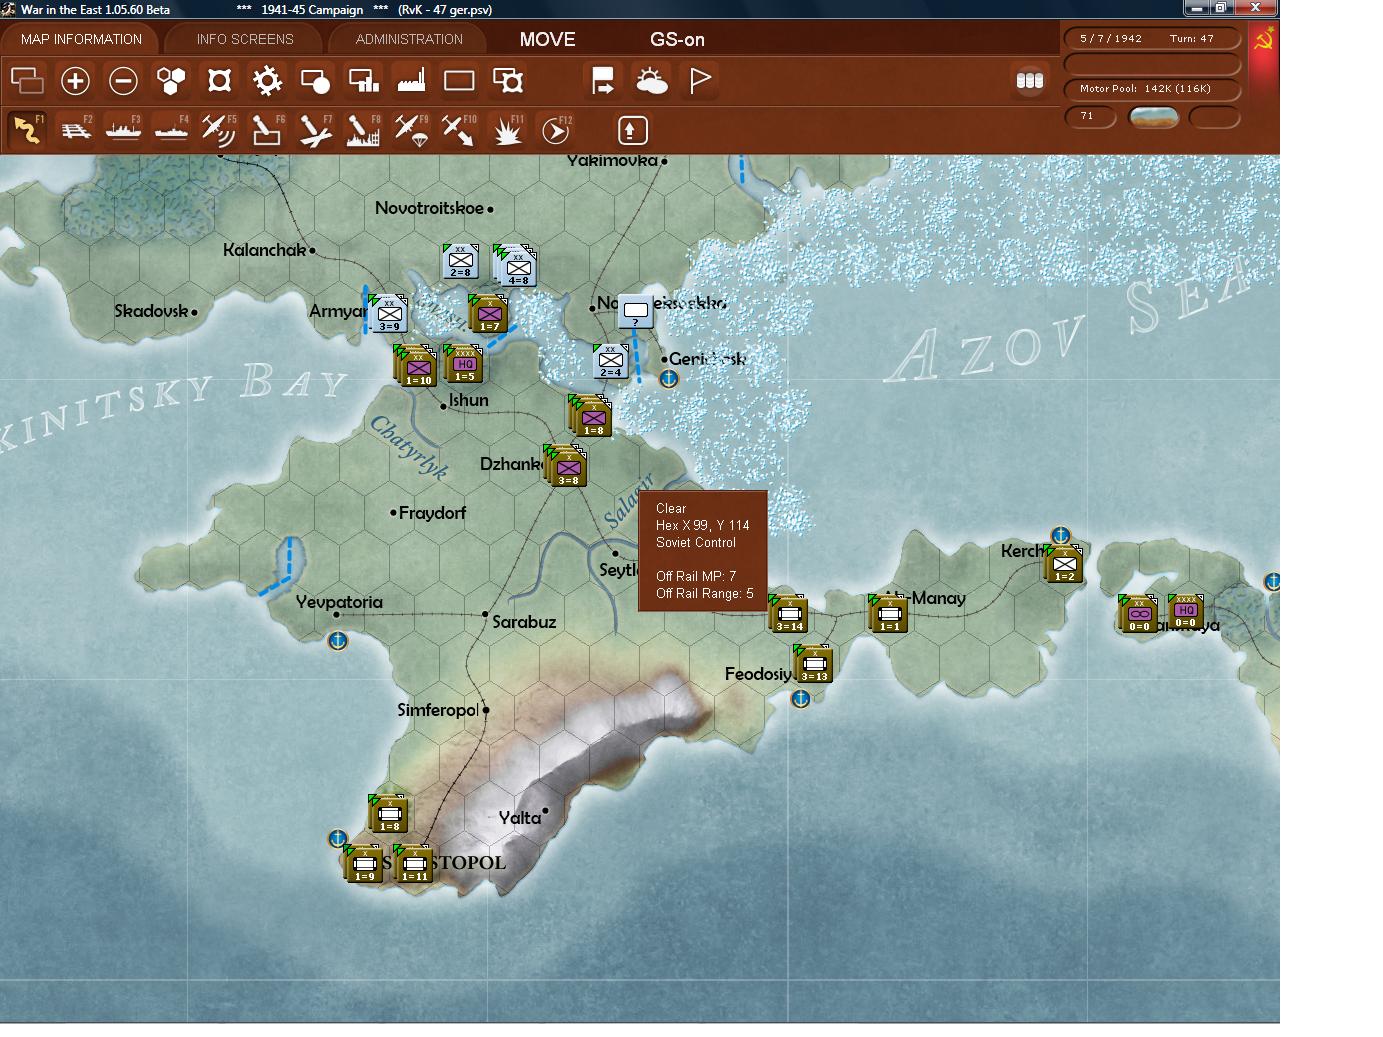Click the MOVE mode label
Screen dimensions: 1383x1037
(x=547, y=39)
